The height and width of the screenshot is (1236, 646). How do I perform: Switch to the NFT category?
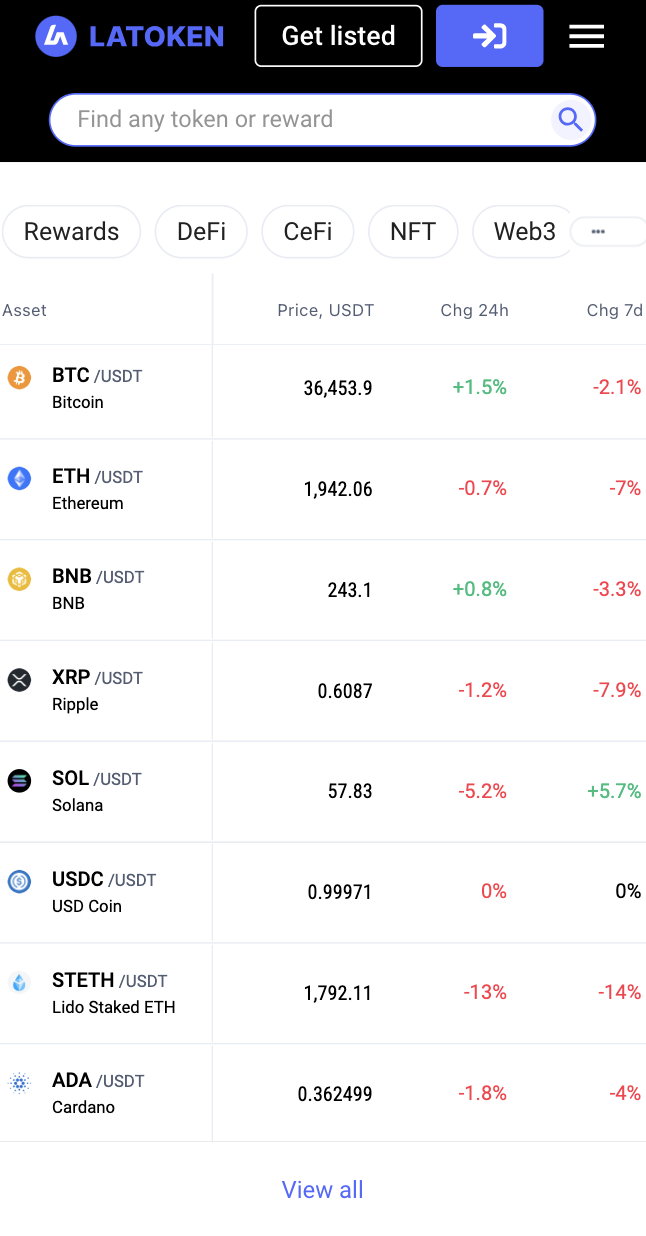point(413,232)
